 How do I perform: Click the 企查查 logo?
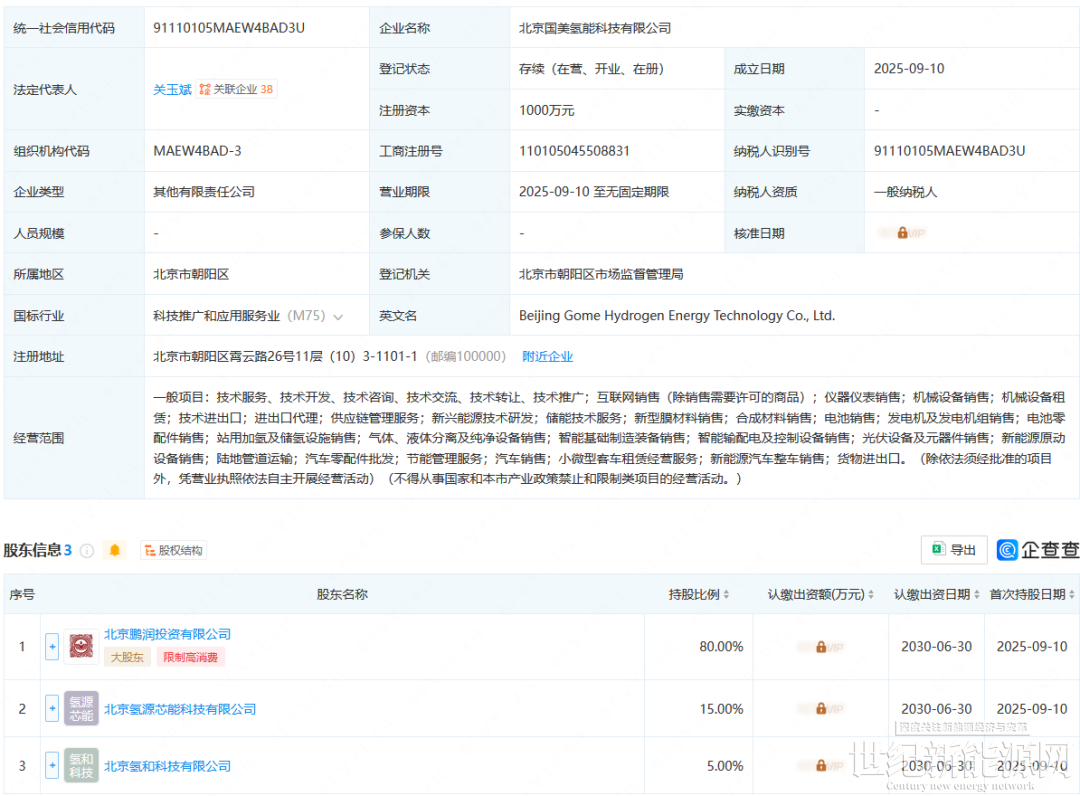(x=1037, y=550)
